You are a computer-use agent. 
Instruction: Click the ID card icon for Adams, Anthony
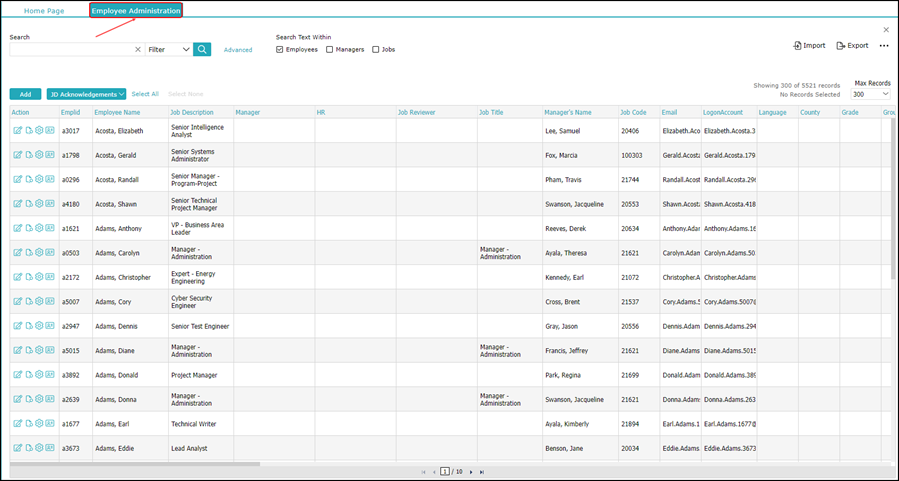pos(50,228)
